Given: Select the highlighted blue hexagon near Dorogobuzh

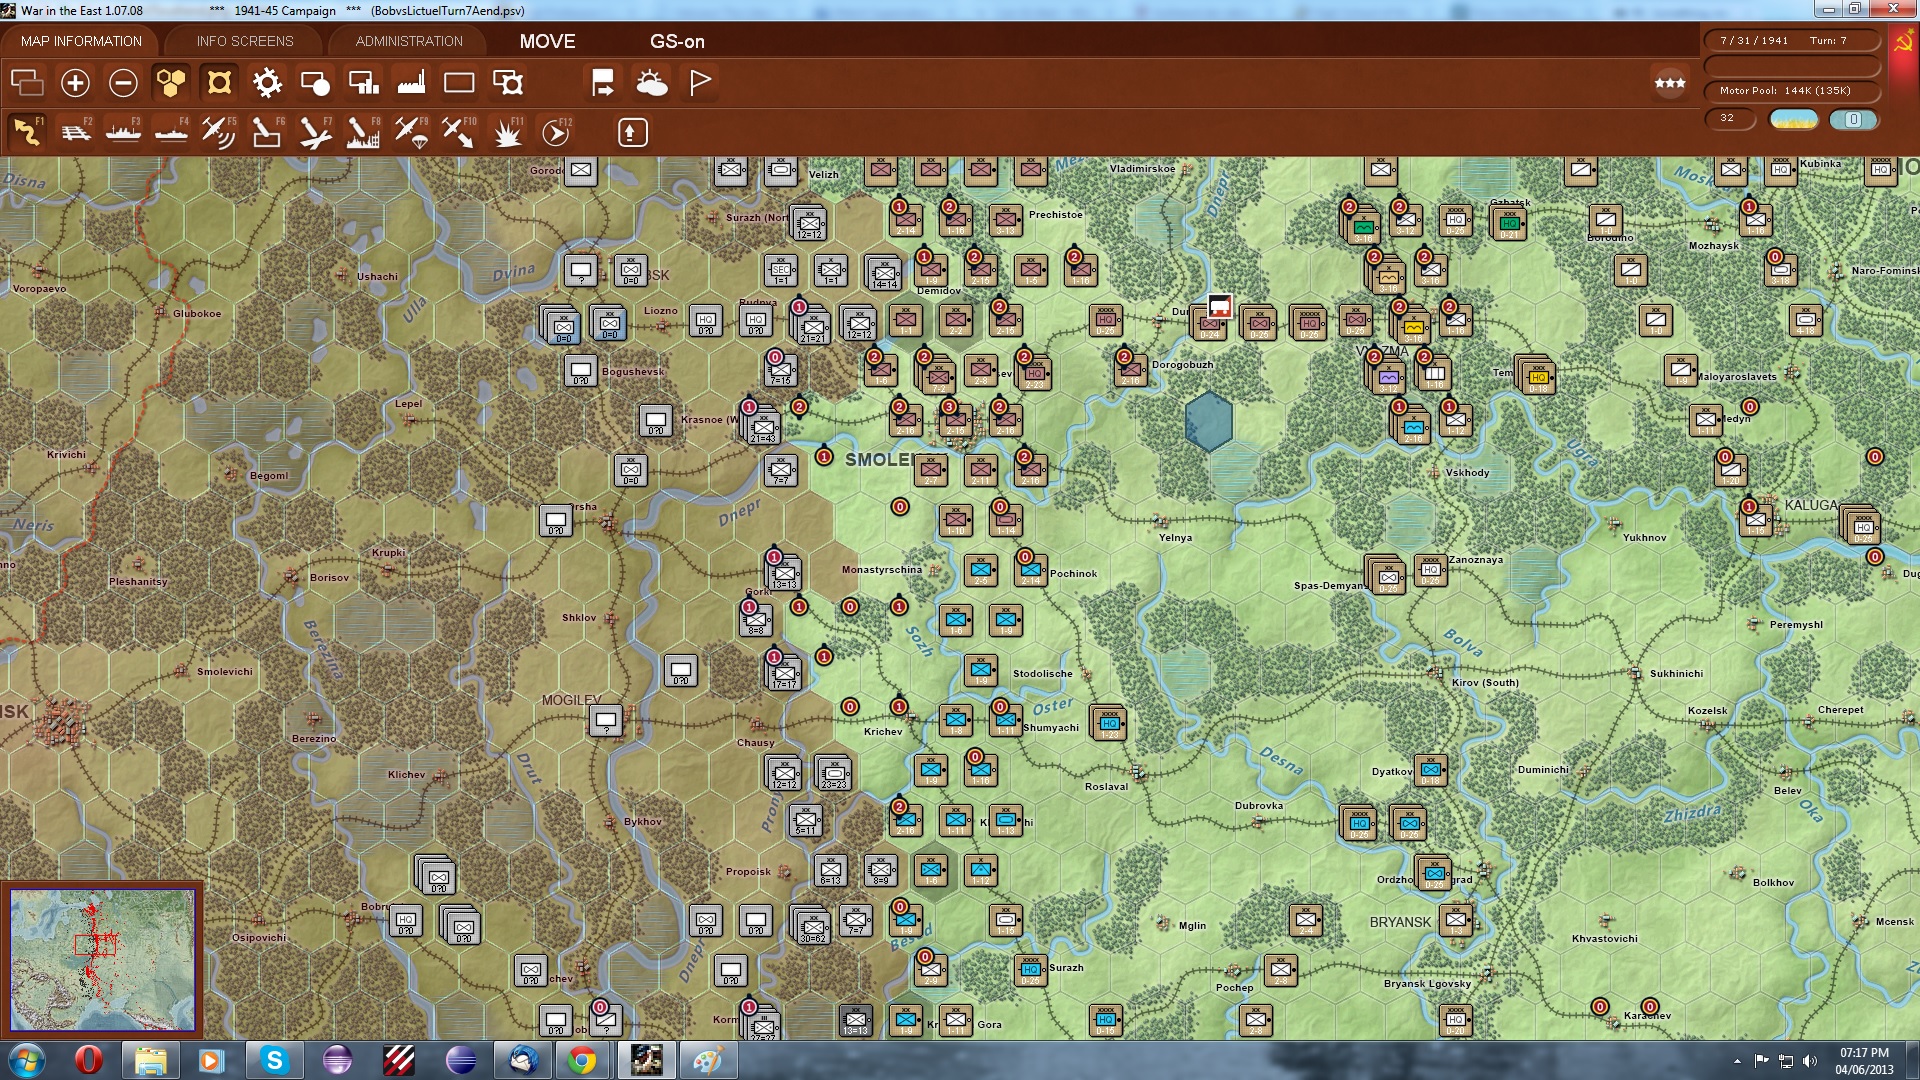Looking at the screenshot, I should tap(1208, 421).
